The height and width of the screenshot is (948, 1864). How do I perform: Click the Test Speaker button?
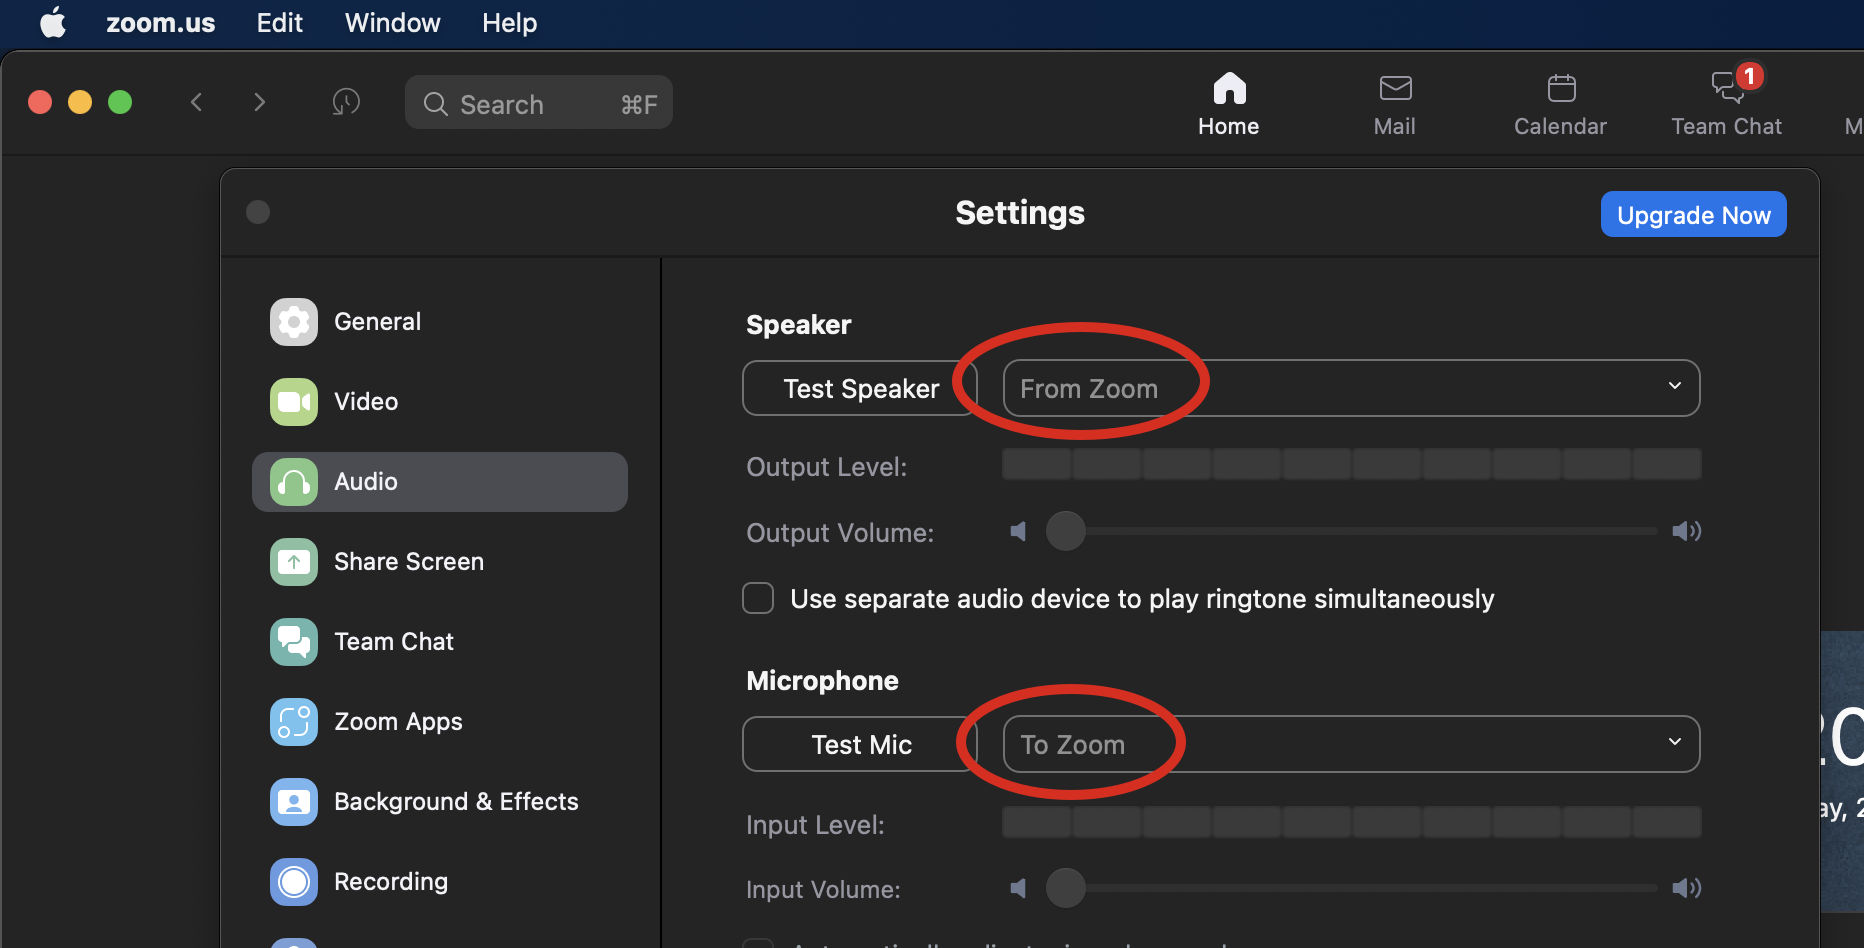pos(860,388)
